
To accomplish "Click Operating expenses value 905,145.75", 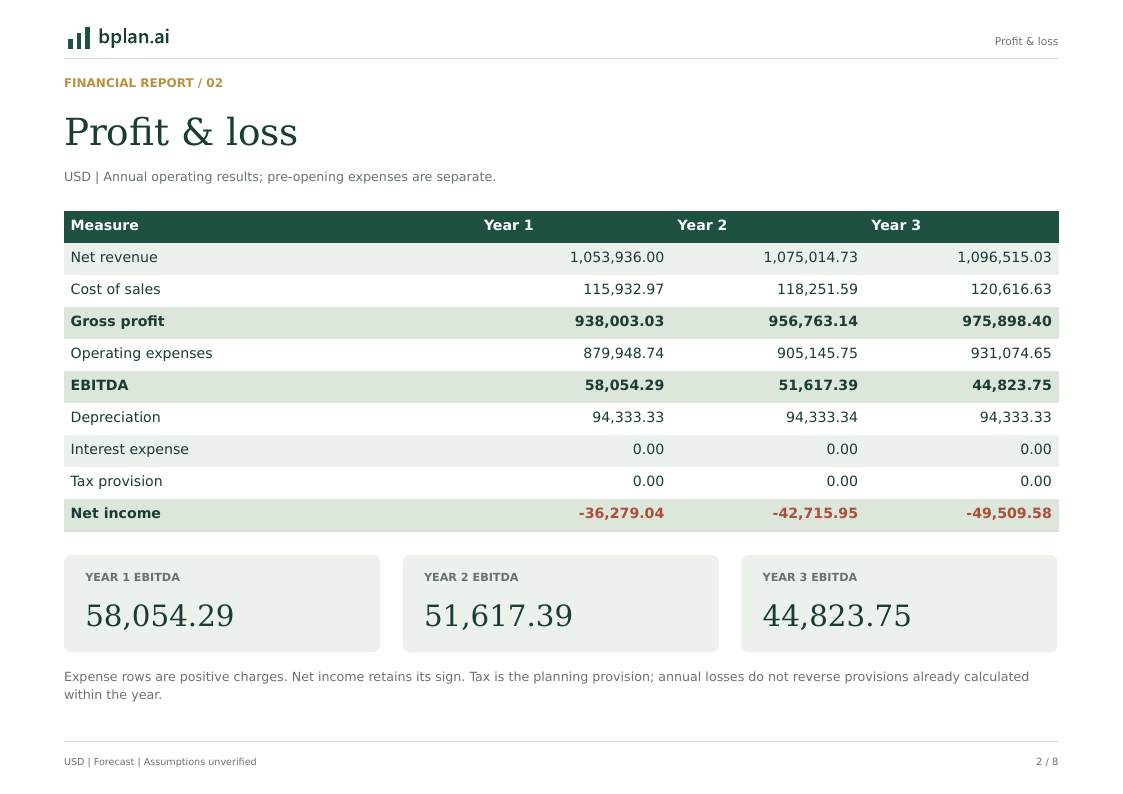I will [x=817, y=354].
